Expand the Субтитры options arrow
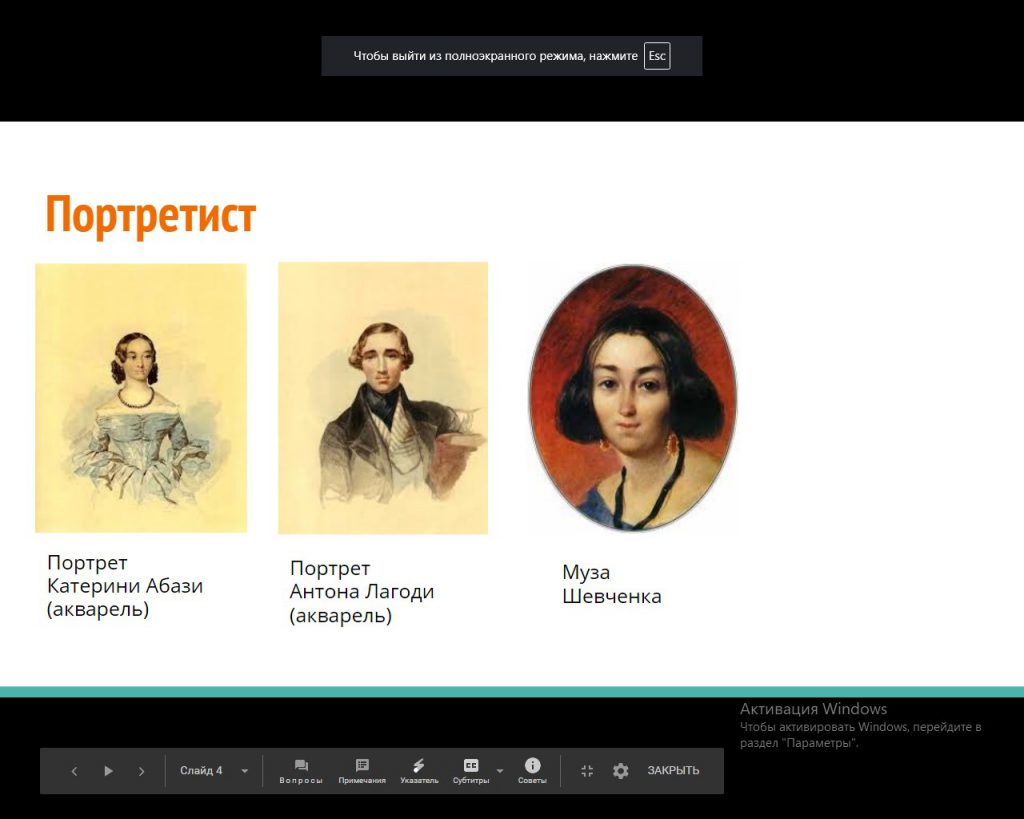The width and height of the screenshot is (1024, 819). pyautogui.click(x=500, y=771)
